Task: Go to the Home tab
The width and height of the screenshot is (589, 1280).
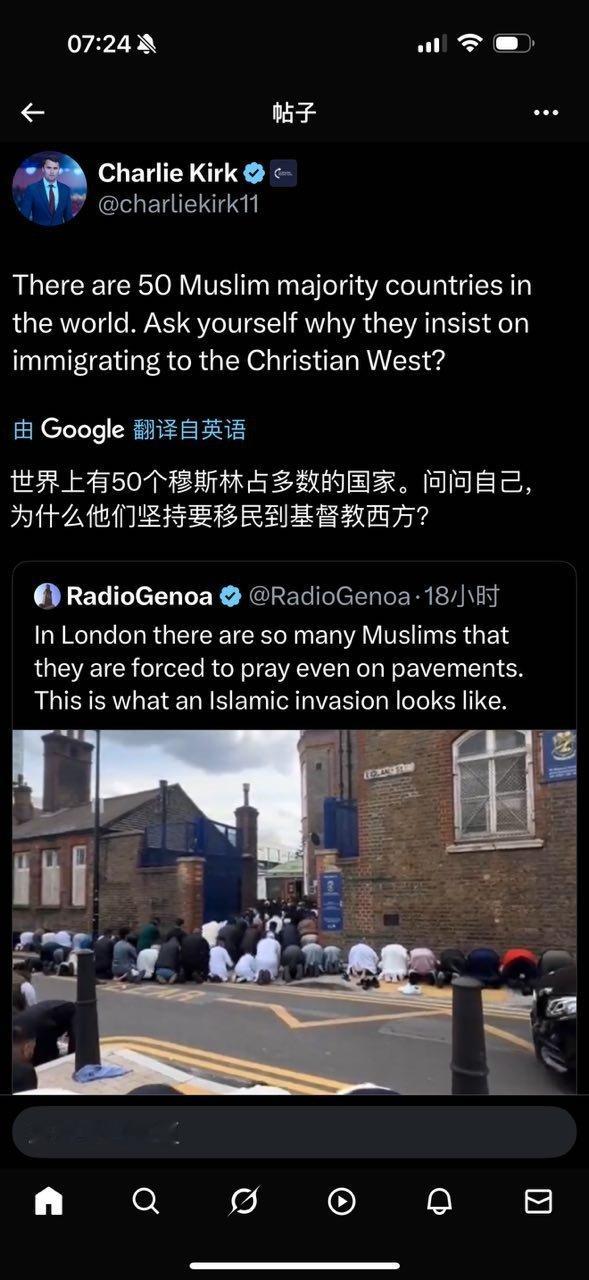Action: 49,1200
